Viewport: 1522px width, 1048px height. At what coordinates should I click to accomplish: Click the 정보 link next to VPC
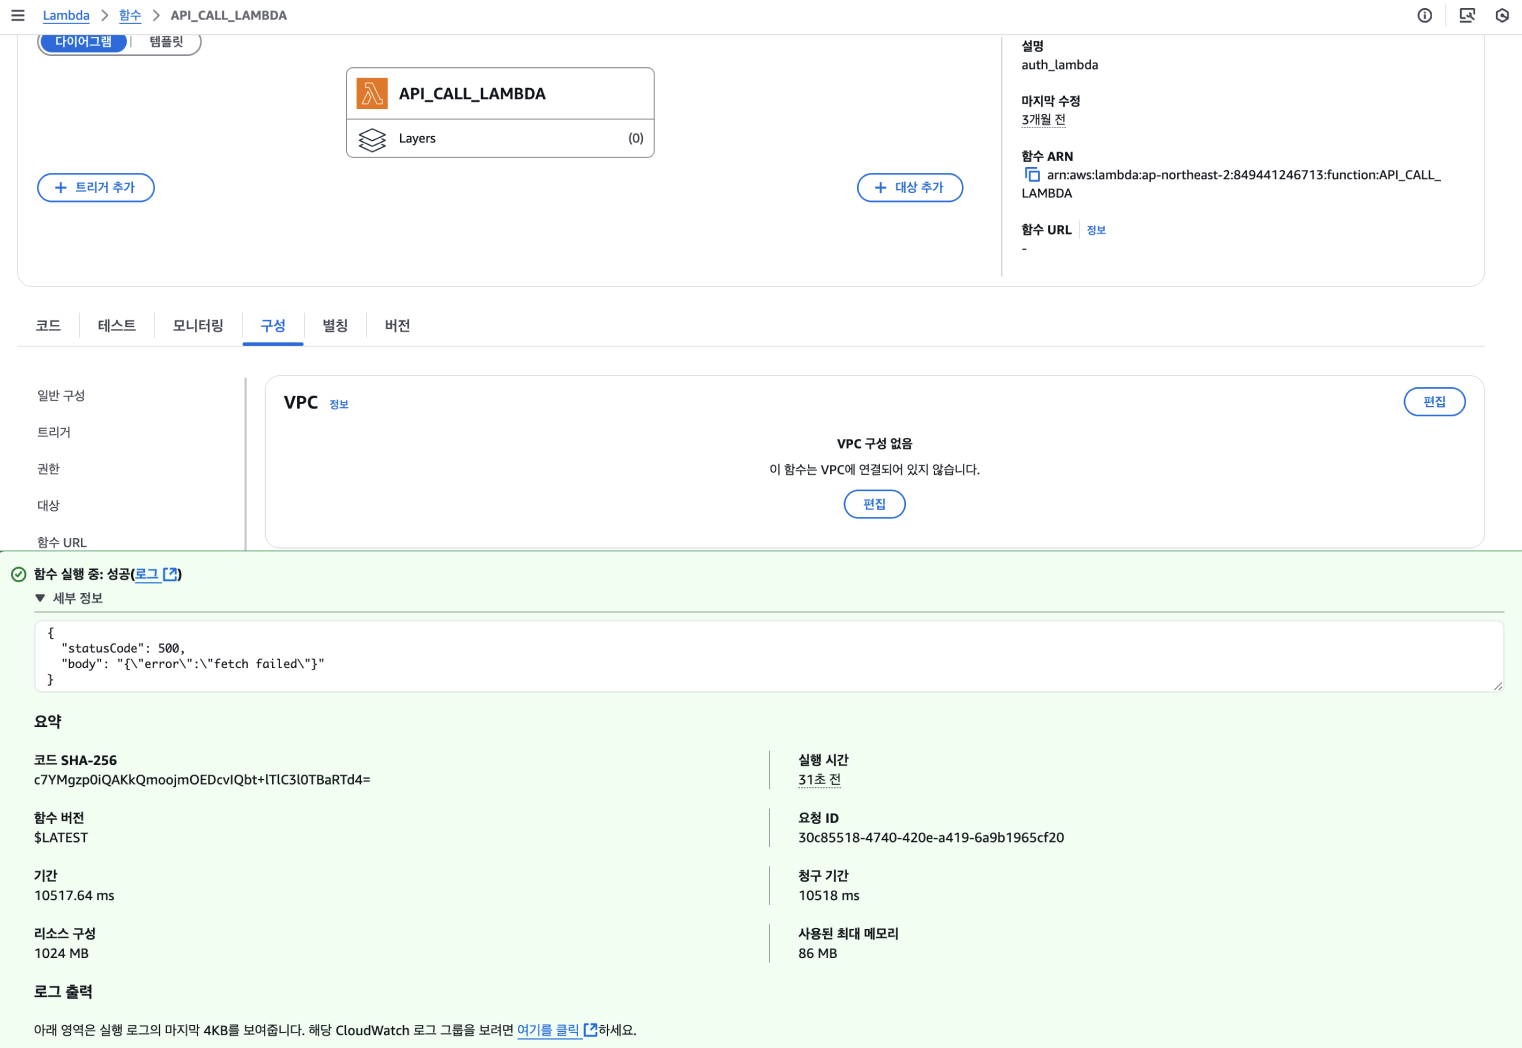coord(339,404)
